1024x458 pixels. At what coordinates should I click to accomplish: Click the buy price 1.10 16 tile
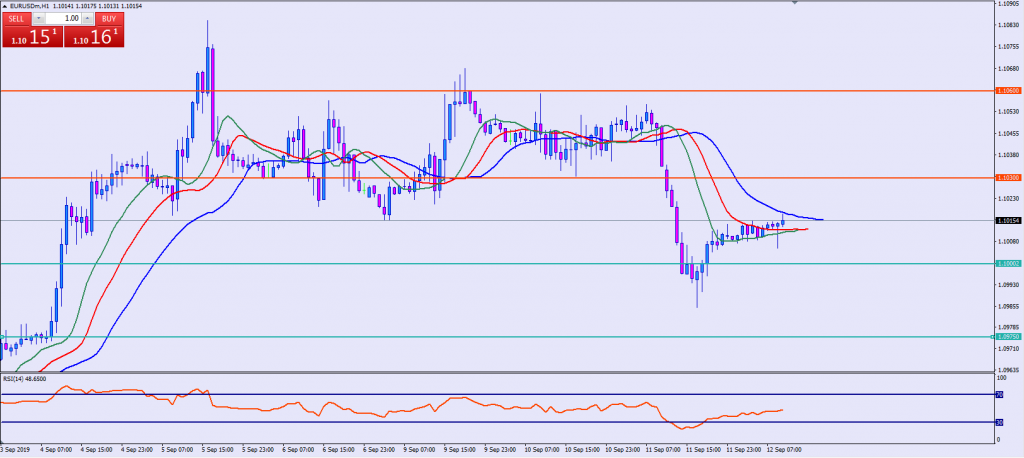pos(93,37)
